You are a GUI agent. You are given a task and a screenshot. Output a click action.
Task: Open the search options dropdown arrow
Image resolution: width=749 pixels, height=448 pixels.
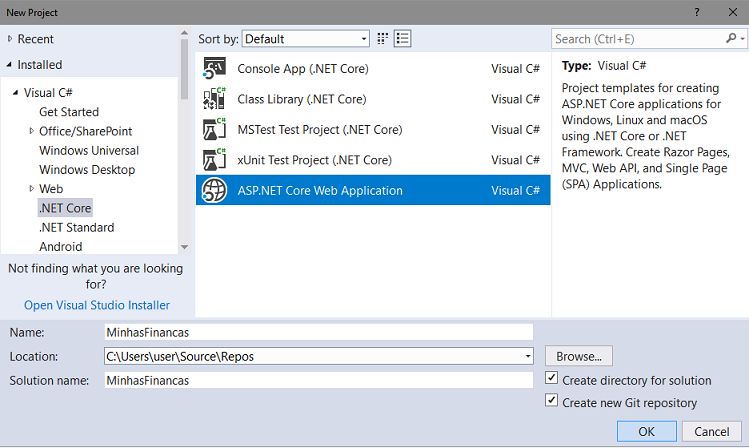[x=742, y=39]
